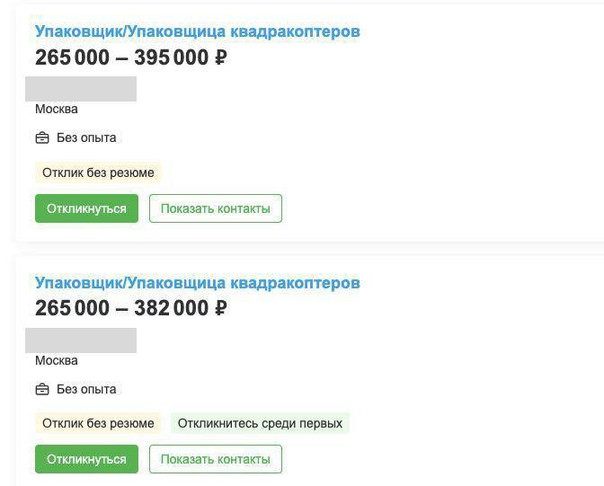Click the ruble sign after 382 000

click(x=221, y=308)
